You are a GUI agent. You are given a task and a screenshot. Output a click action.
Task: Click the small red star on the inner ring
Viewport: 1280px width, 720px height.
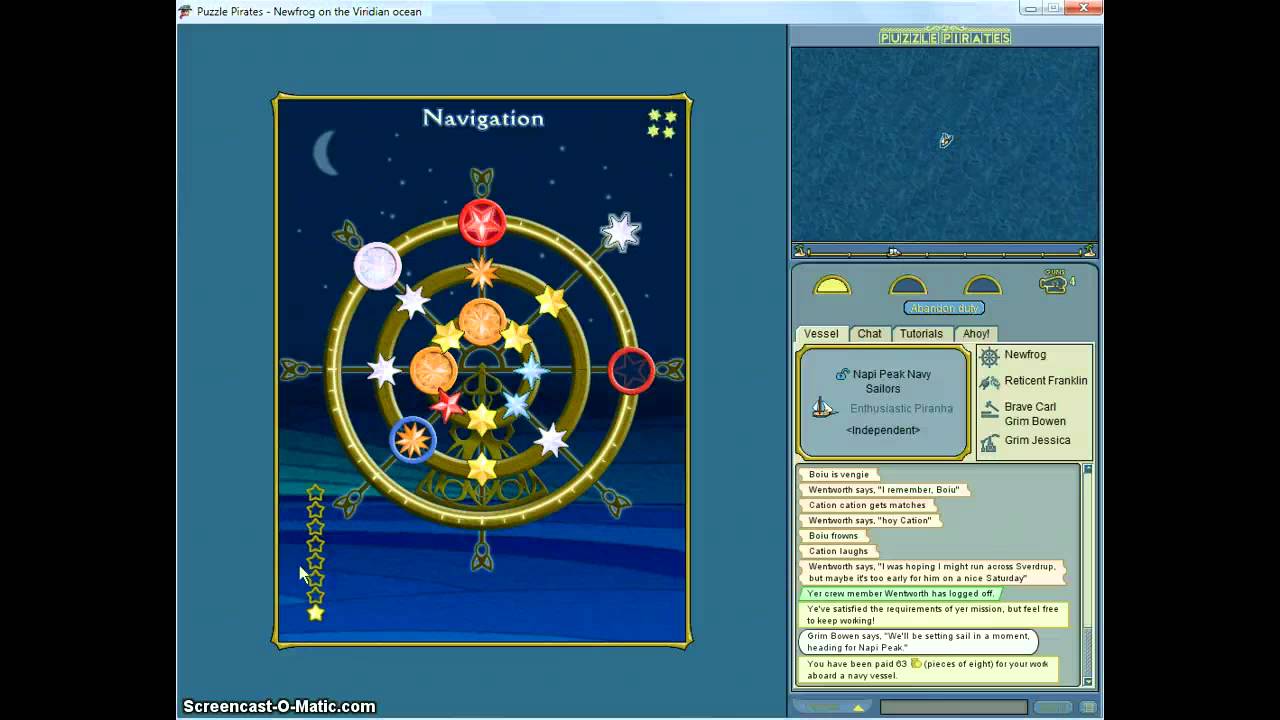447,405
